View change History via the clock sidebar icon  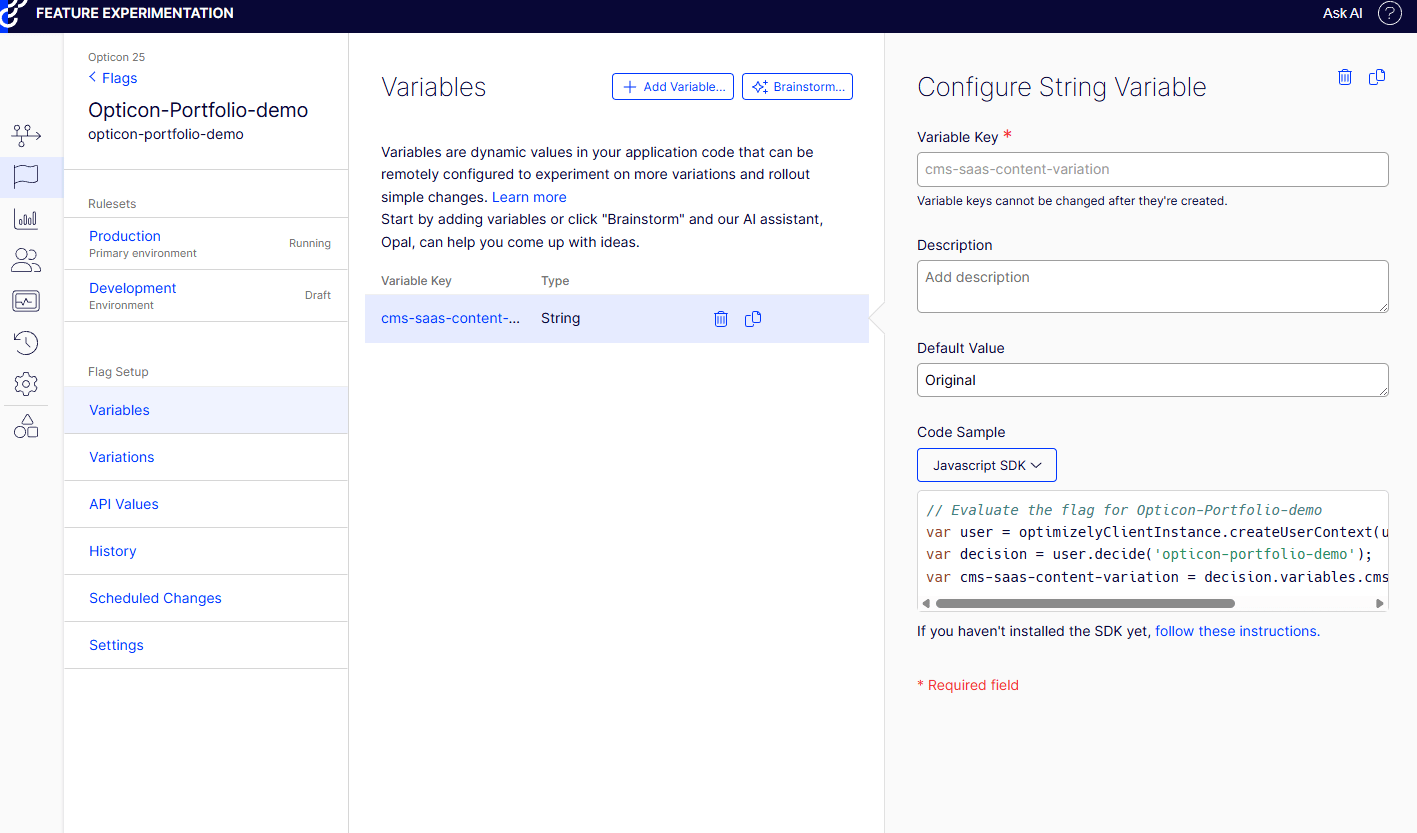26,342
